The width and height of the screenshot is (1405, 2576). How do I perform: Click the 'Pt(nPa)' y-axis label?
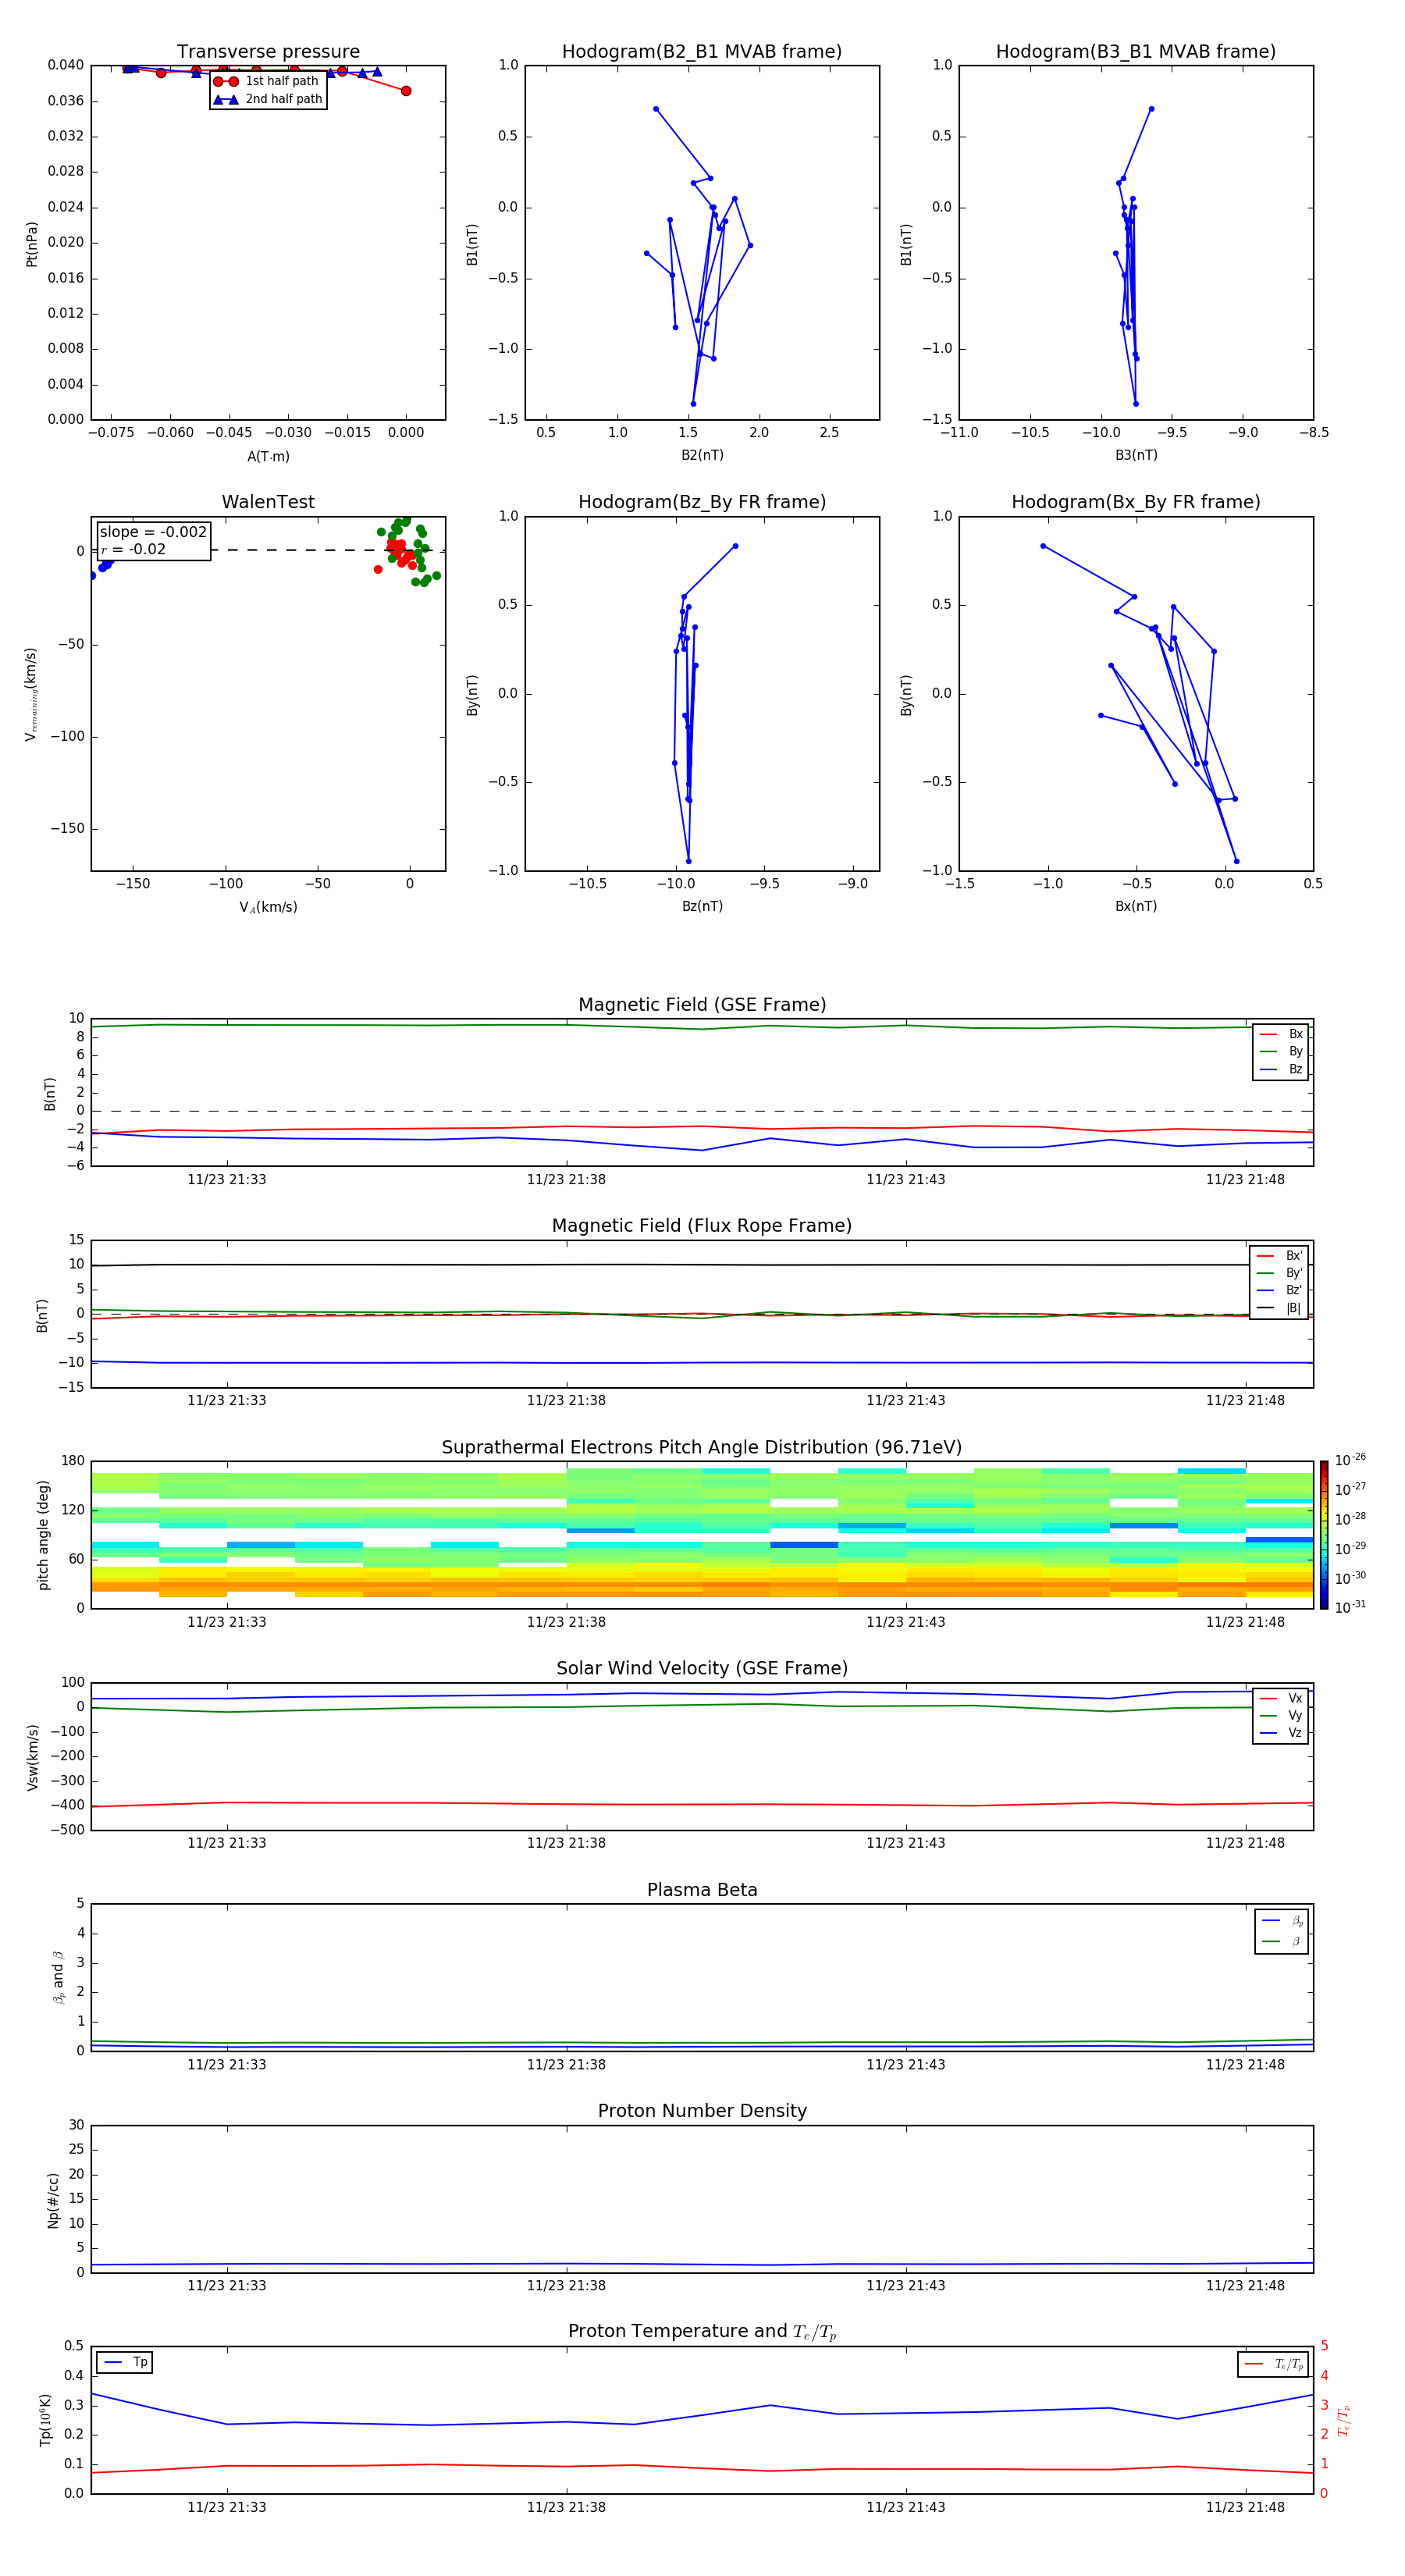(x=32, y=244)
